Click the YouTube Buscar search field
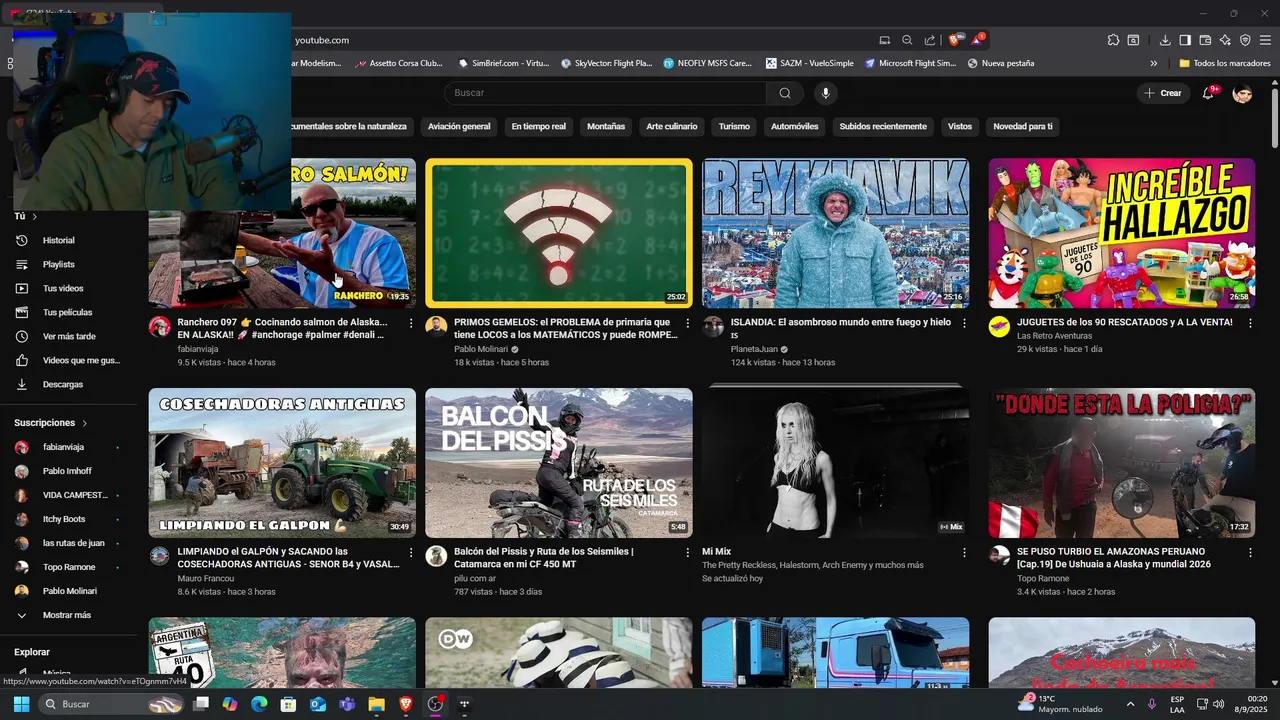This screenshot has width=1280, height=720. [606, 93]
